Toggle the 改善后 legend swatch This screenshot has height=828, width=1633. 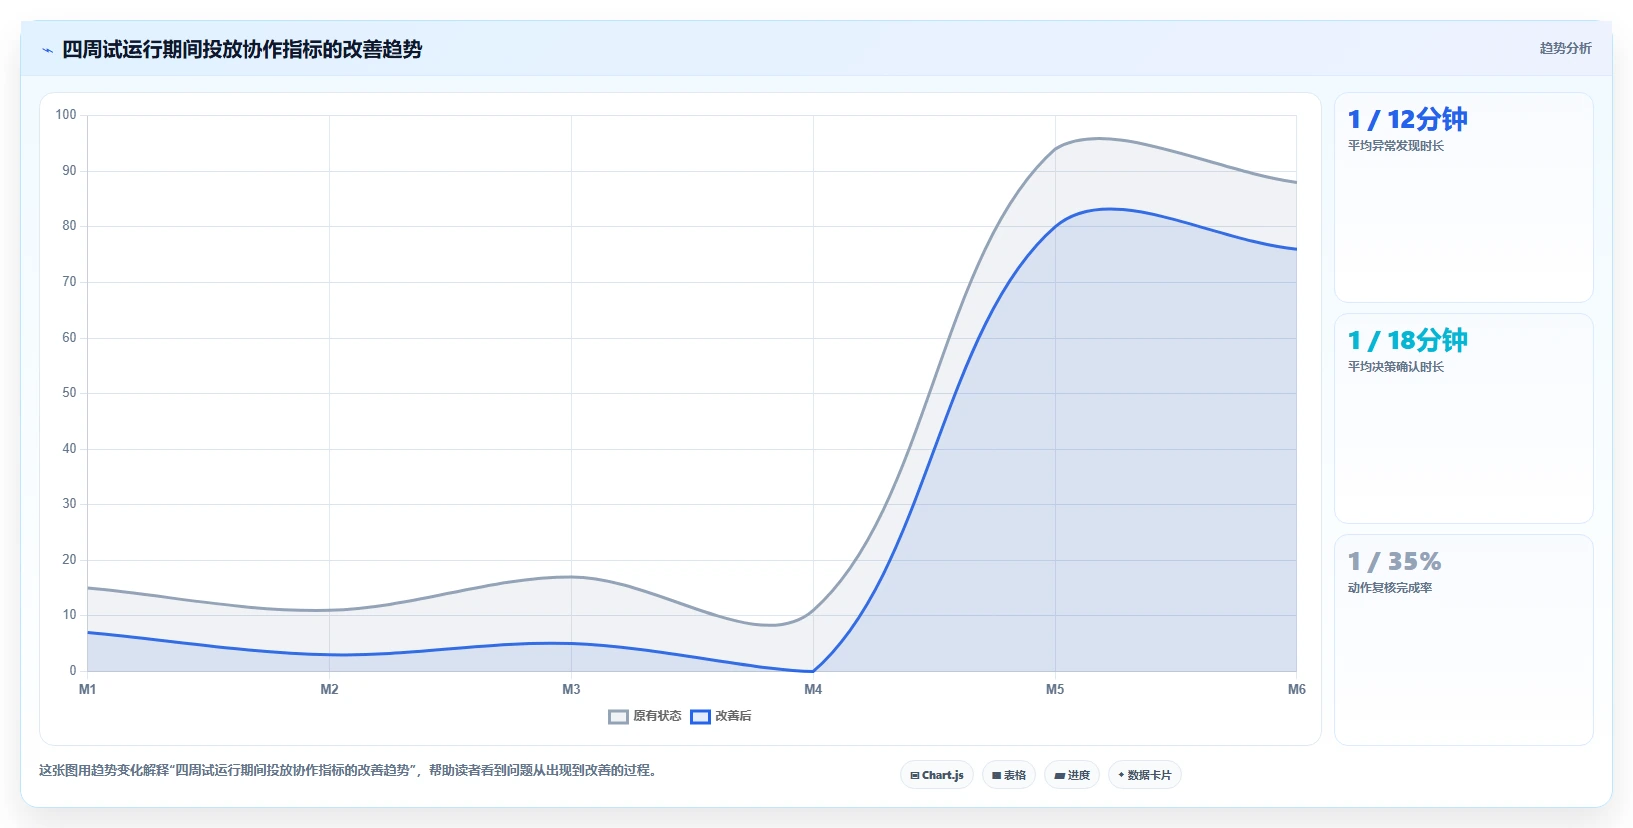pyautogui.click(x=700, y=716)
